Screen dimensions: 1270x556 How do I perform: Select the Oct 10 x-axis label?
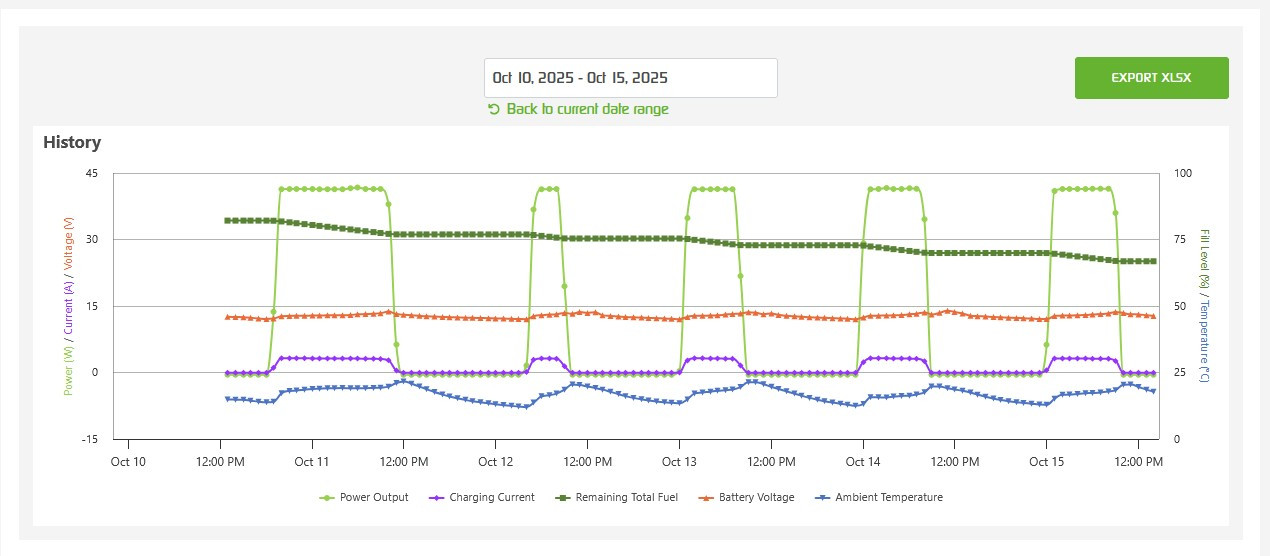point(128,462)
